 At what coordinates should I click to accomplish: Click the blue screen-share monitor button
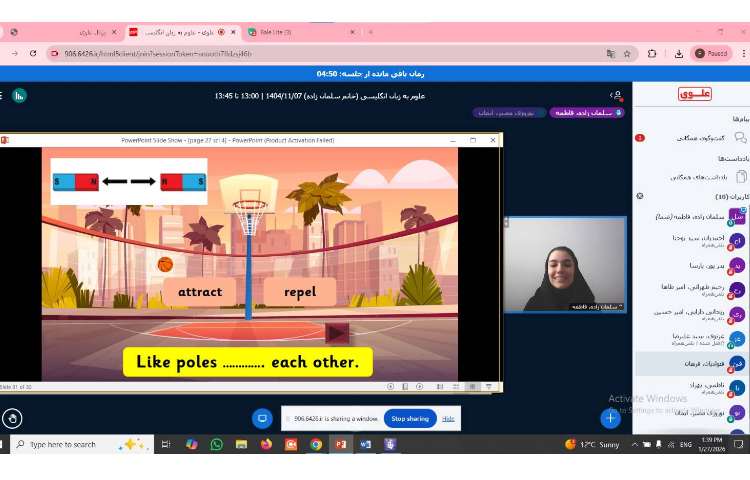(x=262, y=418)
